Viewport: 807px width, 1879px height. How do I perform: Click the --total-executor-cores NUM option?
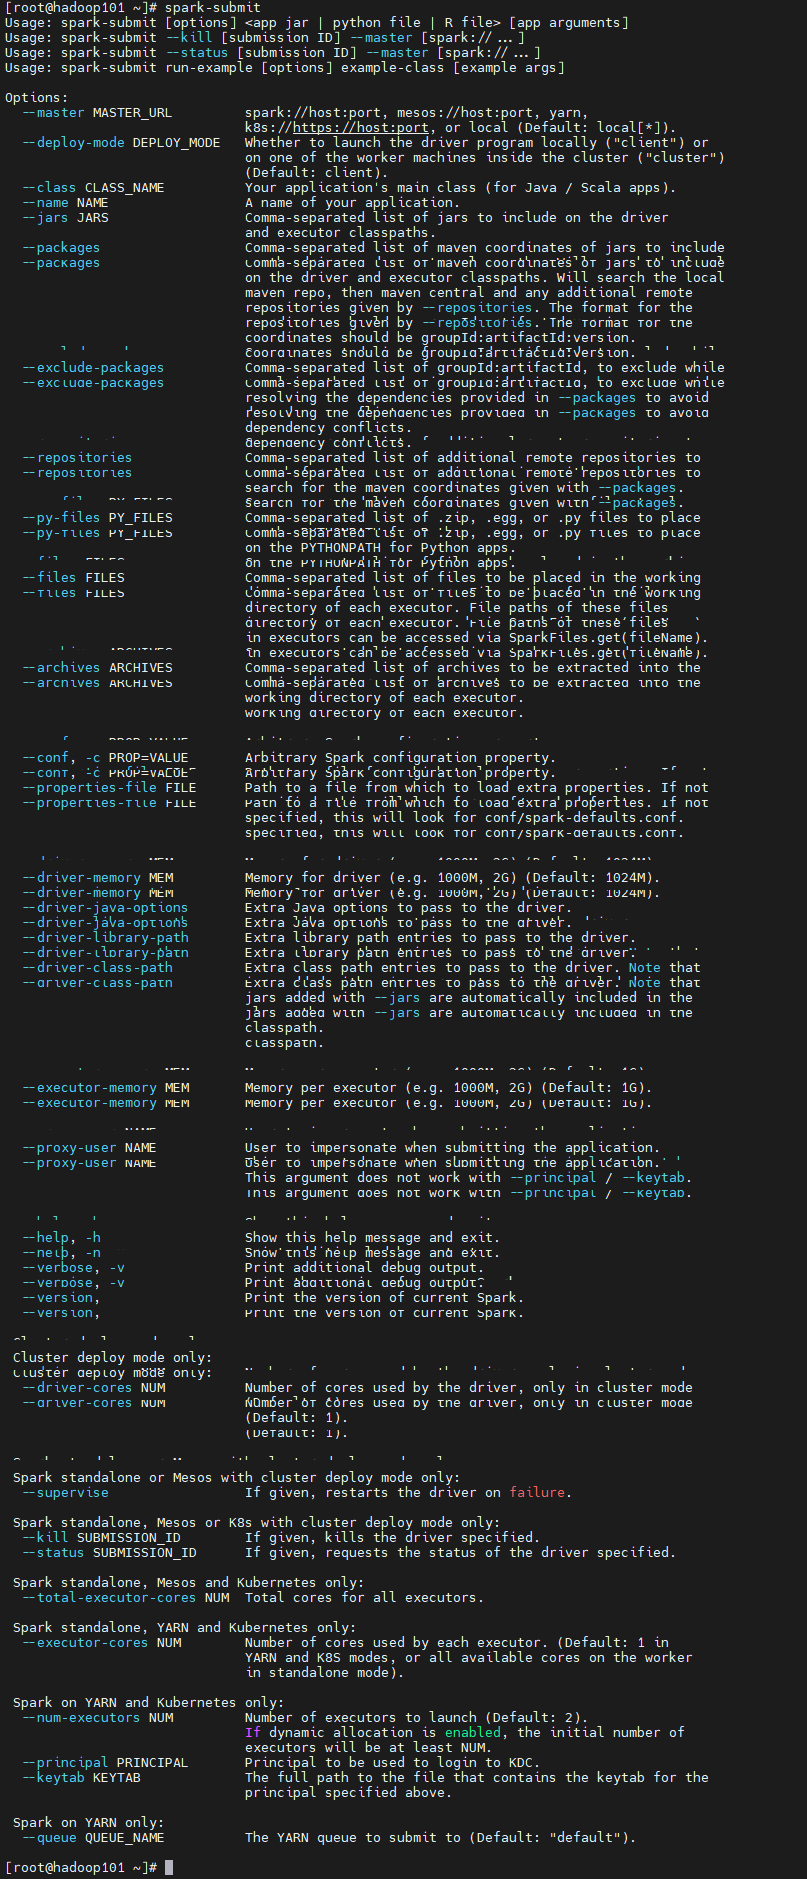tap(125, 1598)
